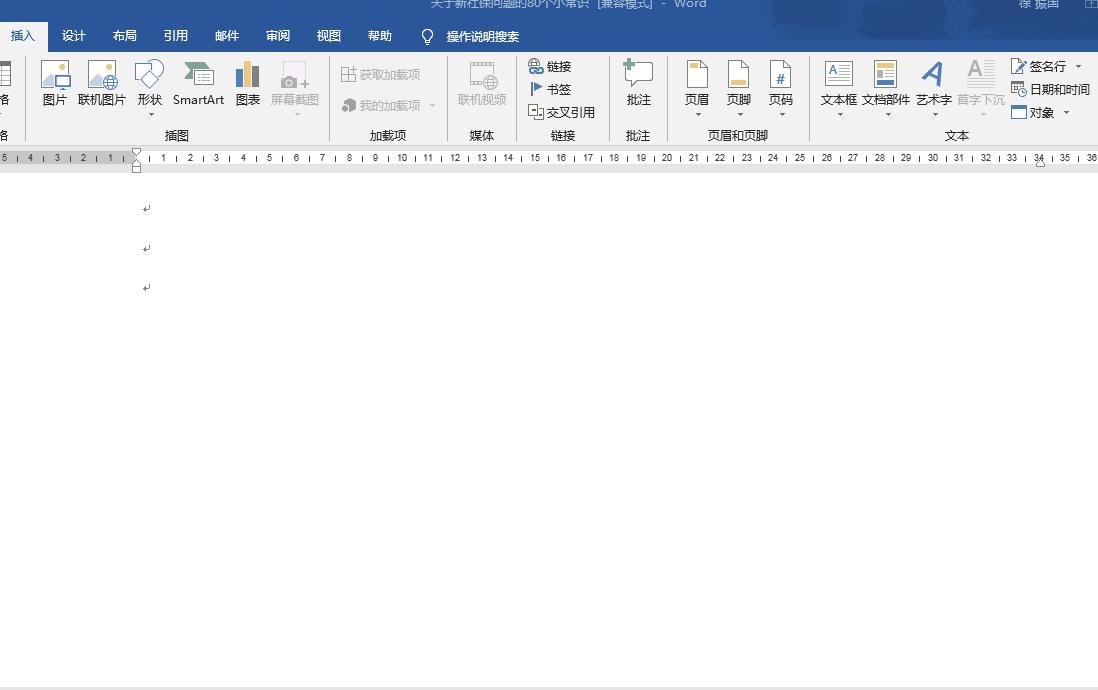The width and height of the screenshot is (1098, 690).
Task: Open the 邮件 ribbon tab
Action: (226, 36)
